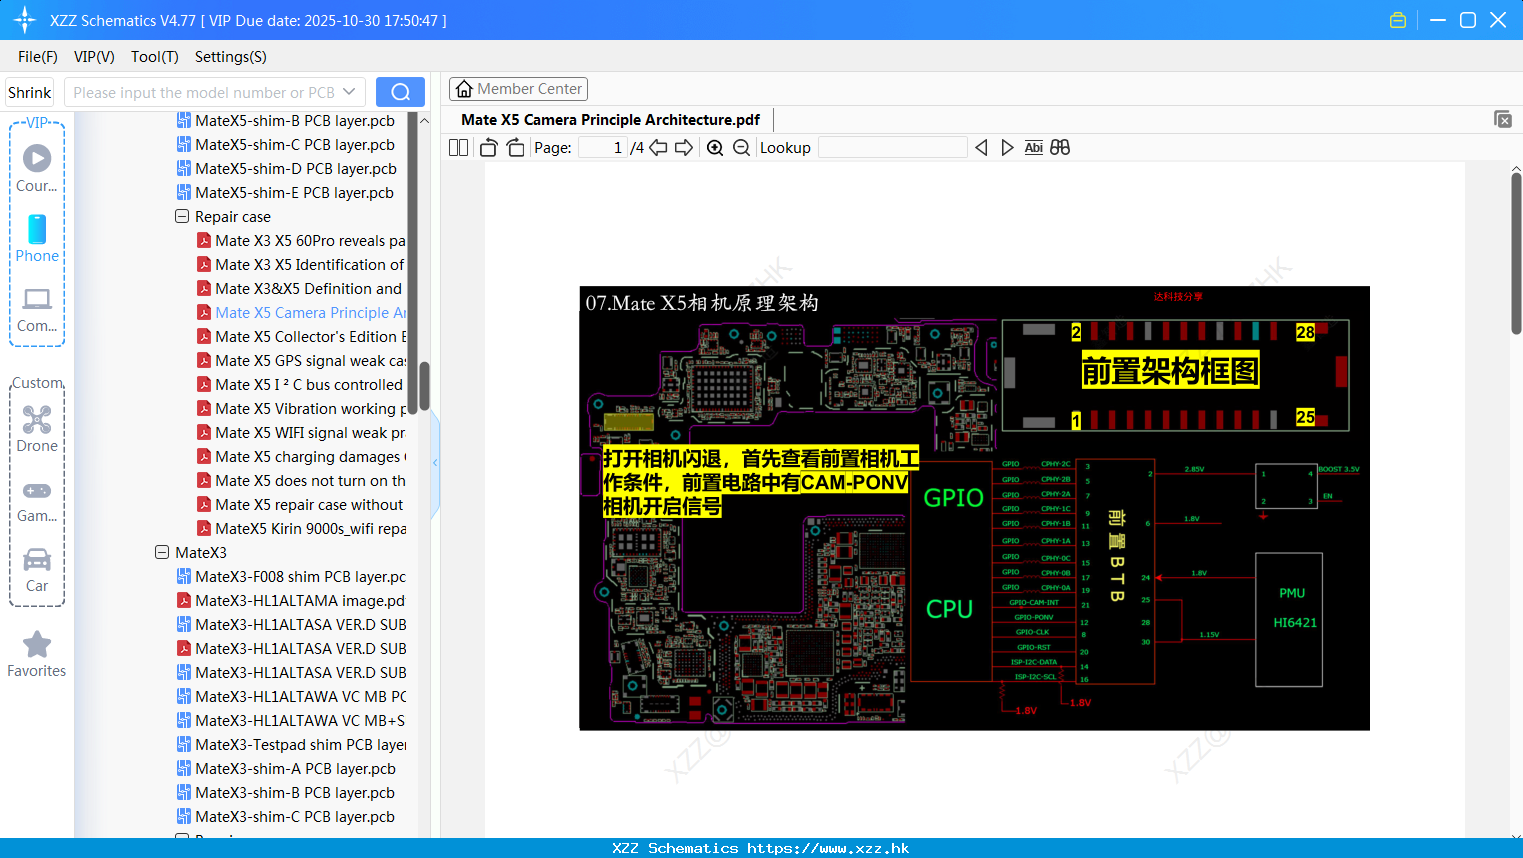Click the blue search button

(x=400, y=92)
